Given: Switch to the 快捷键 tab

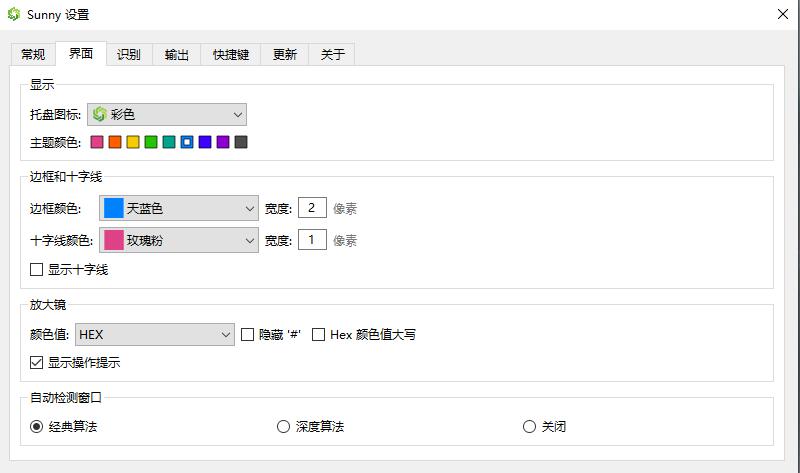Looking at the screenshot, I should click(231, 54).
